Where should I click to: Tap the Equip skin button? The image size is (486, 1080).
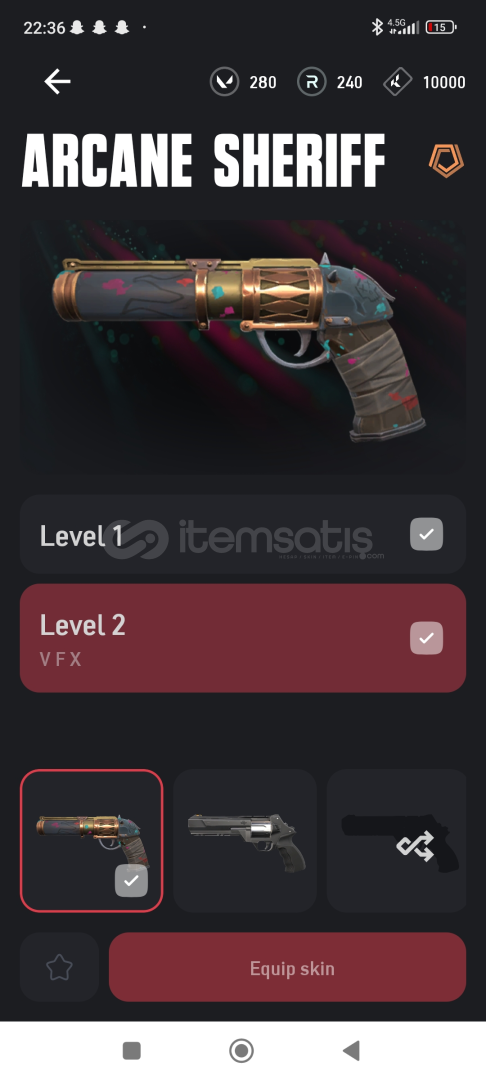click(x=288, y=967)
